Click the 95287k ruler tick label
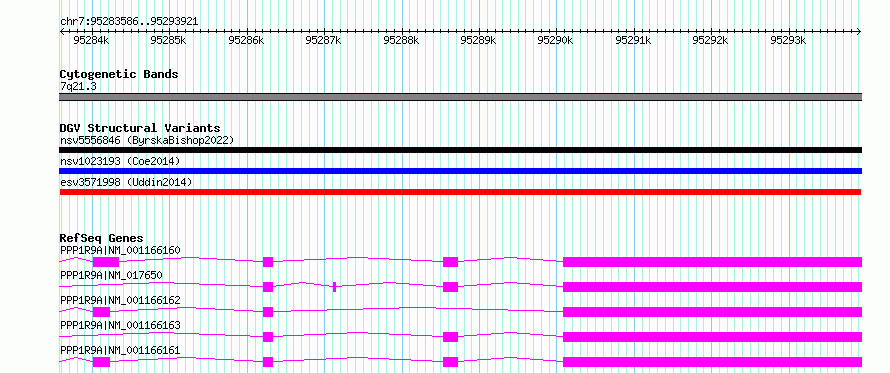The height and width of the screenshot is (373, 890). [x=323, y=40]
